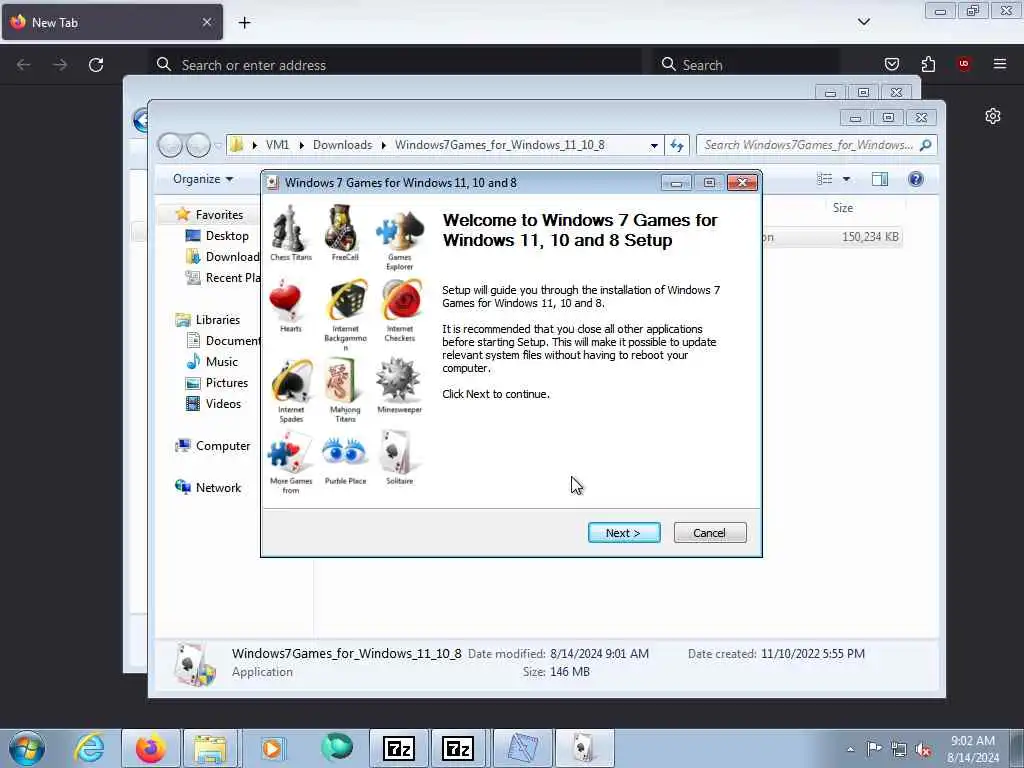The height and width of the screenshot is (768, 1024).
Task: Click the Internet Checkers icon
Action: [x=402, y=300]
